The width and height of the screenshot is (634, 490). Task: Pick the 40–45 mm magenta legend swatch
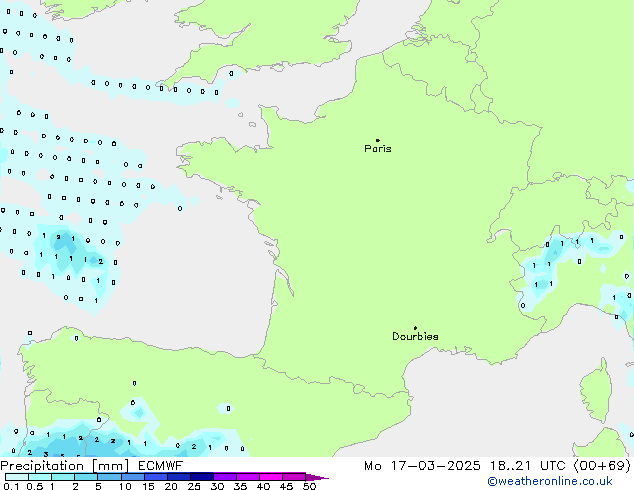(x=271, y=477)
